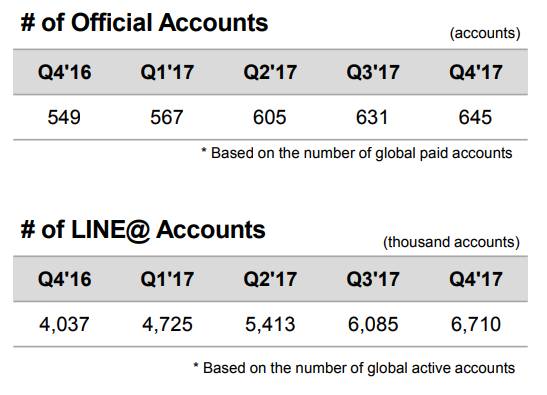Select the Q4'17 header in Official Accounts table

coord(476,72)
